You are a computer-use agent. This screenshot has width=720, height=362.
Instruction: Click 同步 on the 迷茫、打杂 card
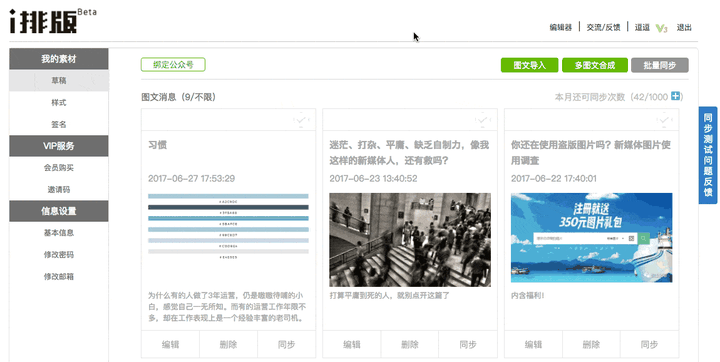pyautogui.click(x=468, y=345)
